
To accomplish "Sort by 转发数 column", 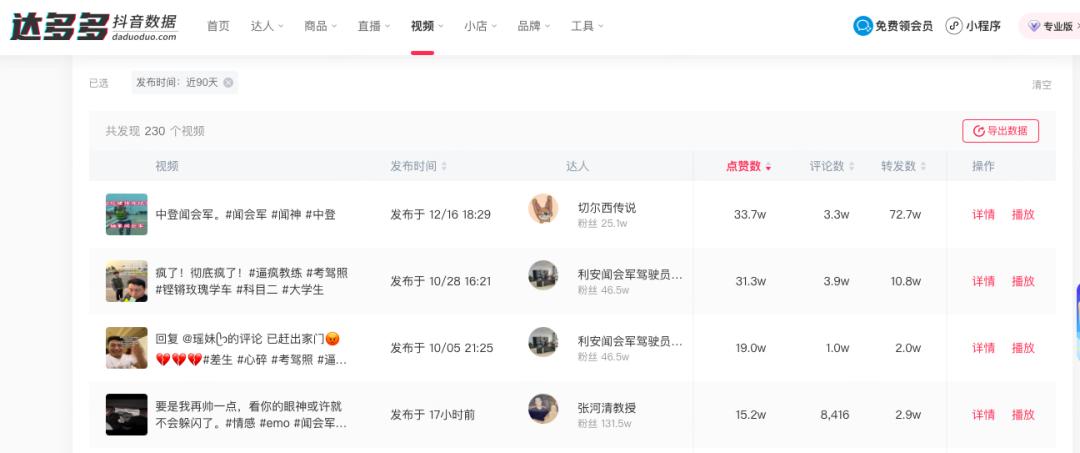I will click(x=903, y=166).
